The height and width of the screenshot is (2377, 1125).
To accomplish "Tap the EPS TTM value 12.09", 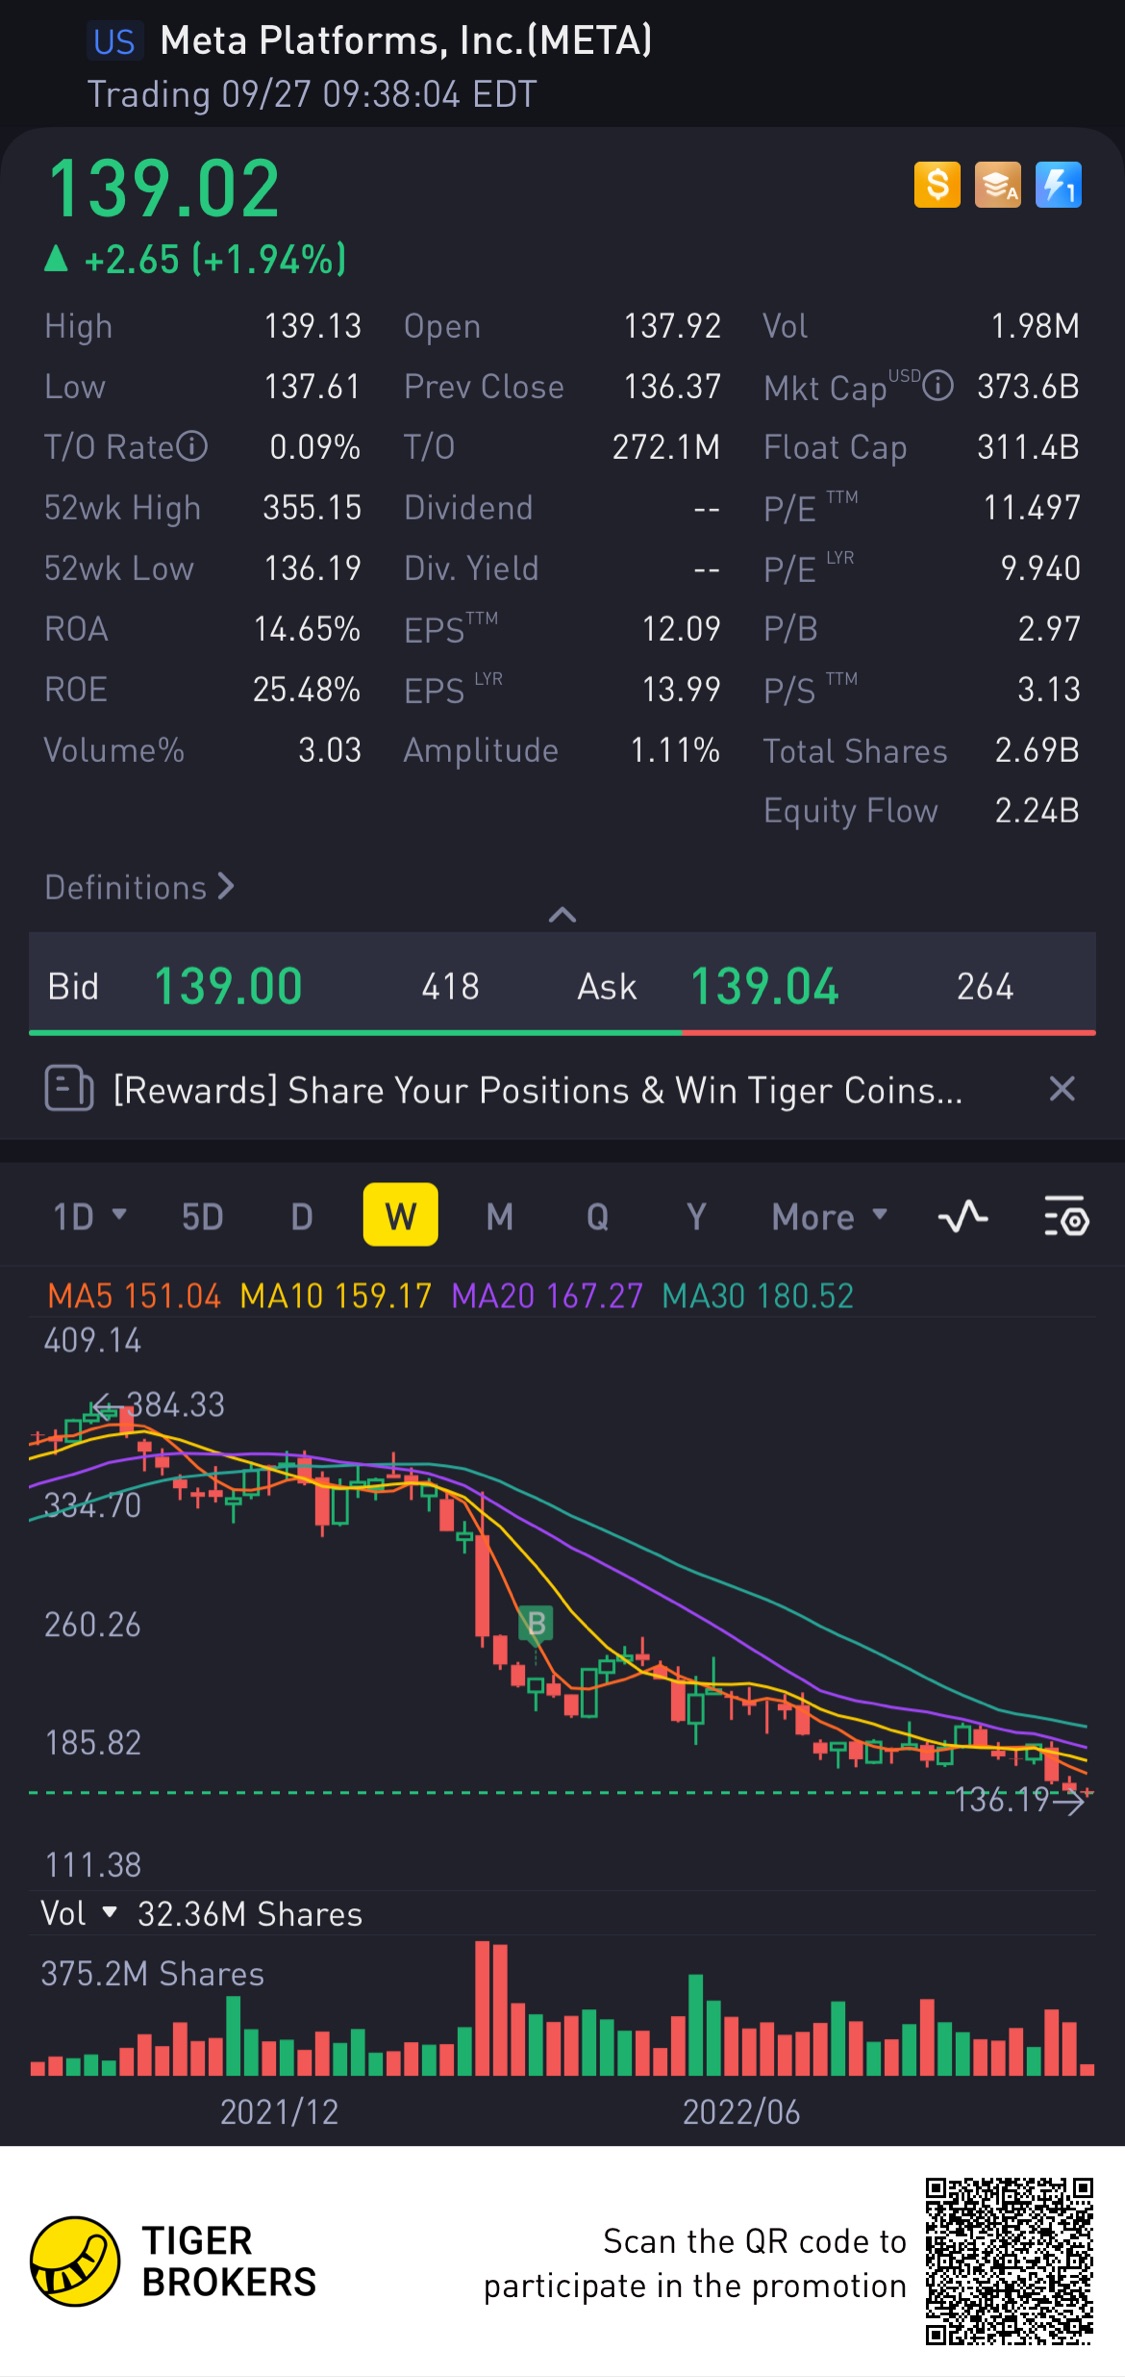I will [x=681, y=628].
